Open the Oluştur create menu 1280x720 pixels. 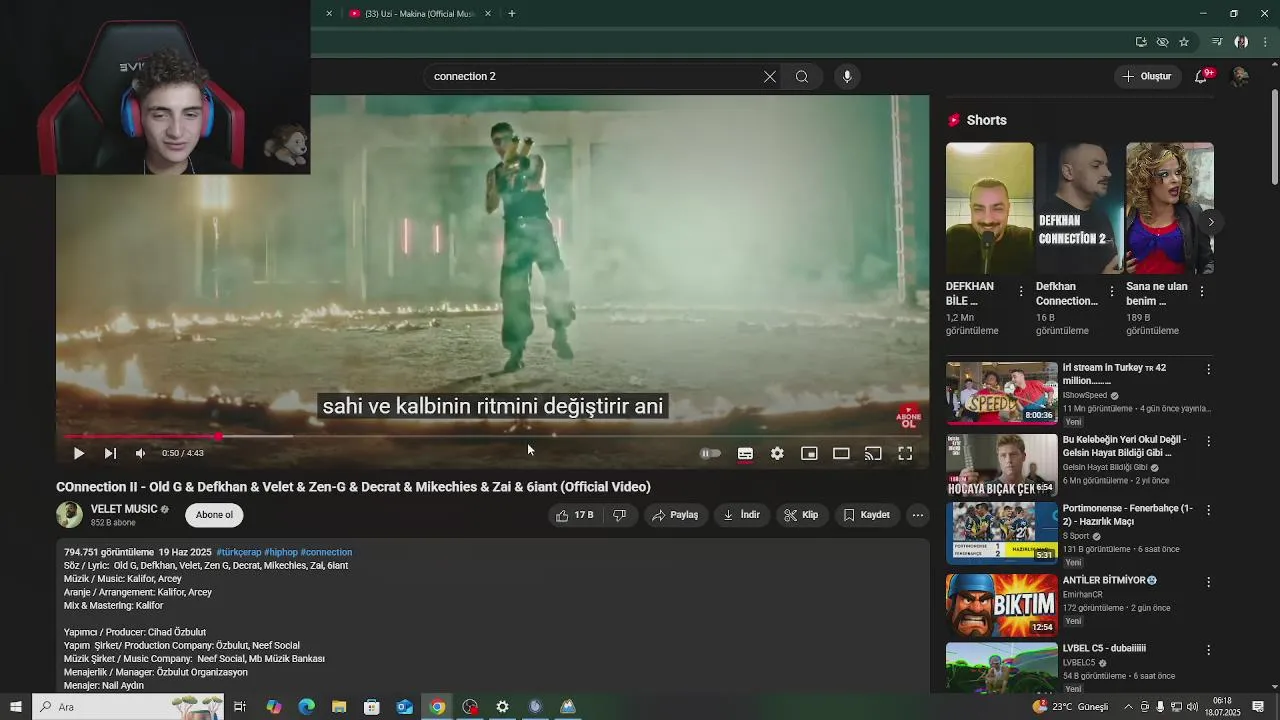[1146, 76]
